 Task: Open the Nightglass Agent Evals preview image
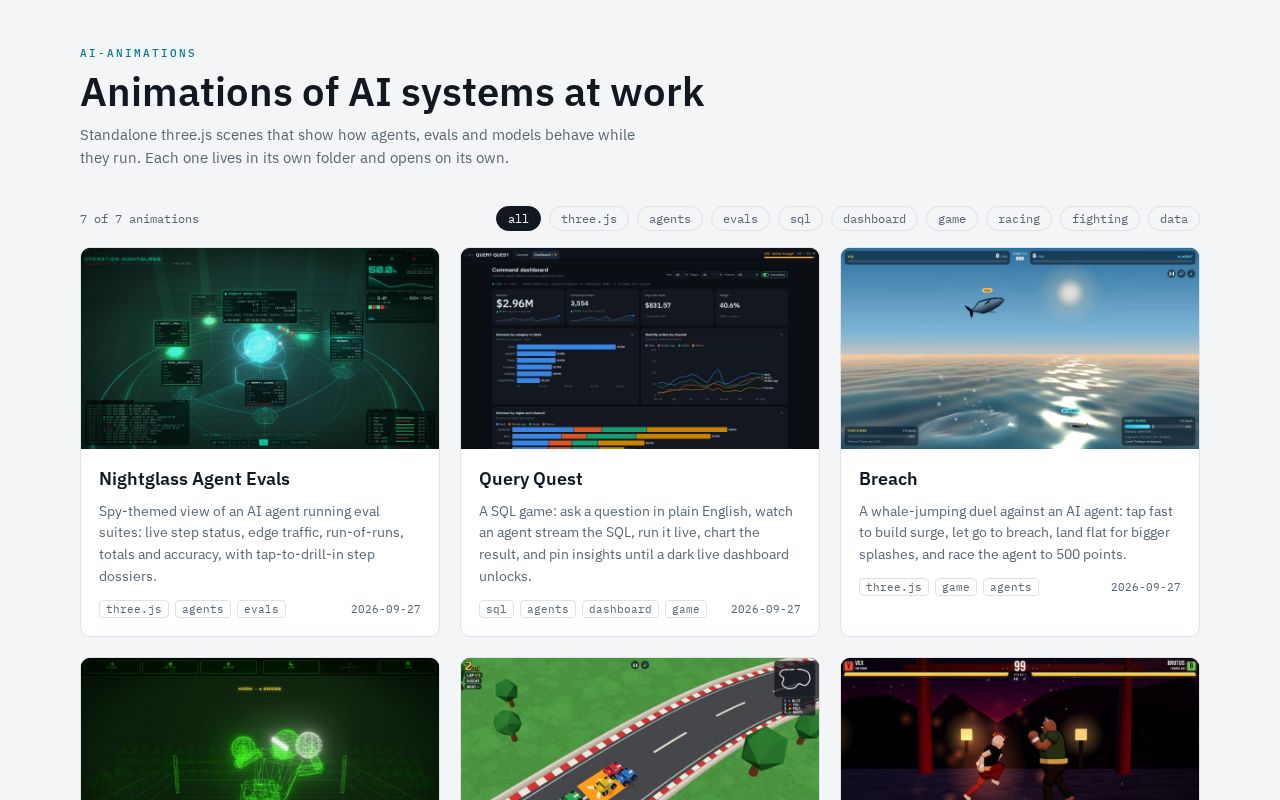[x=260, y=348]
